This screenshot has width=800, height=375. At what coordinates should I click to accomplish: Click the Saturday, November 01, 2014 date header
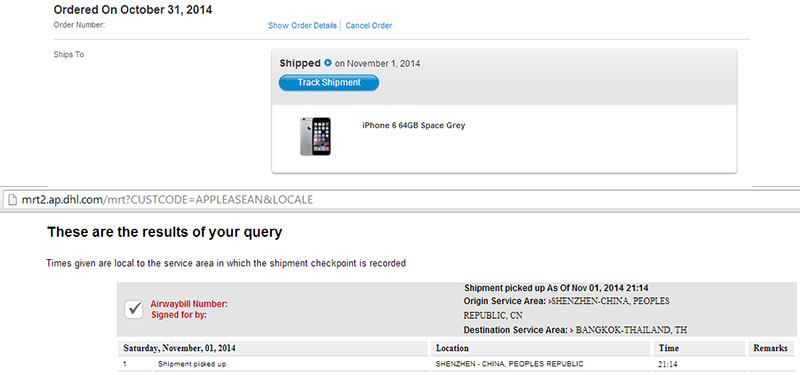(180, 348)
